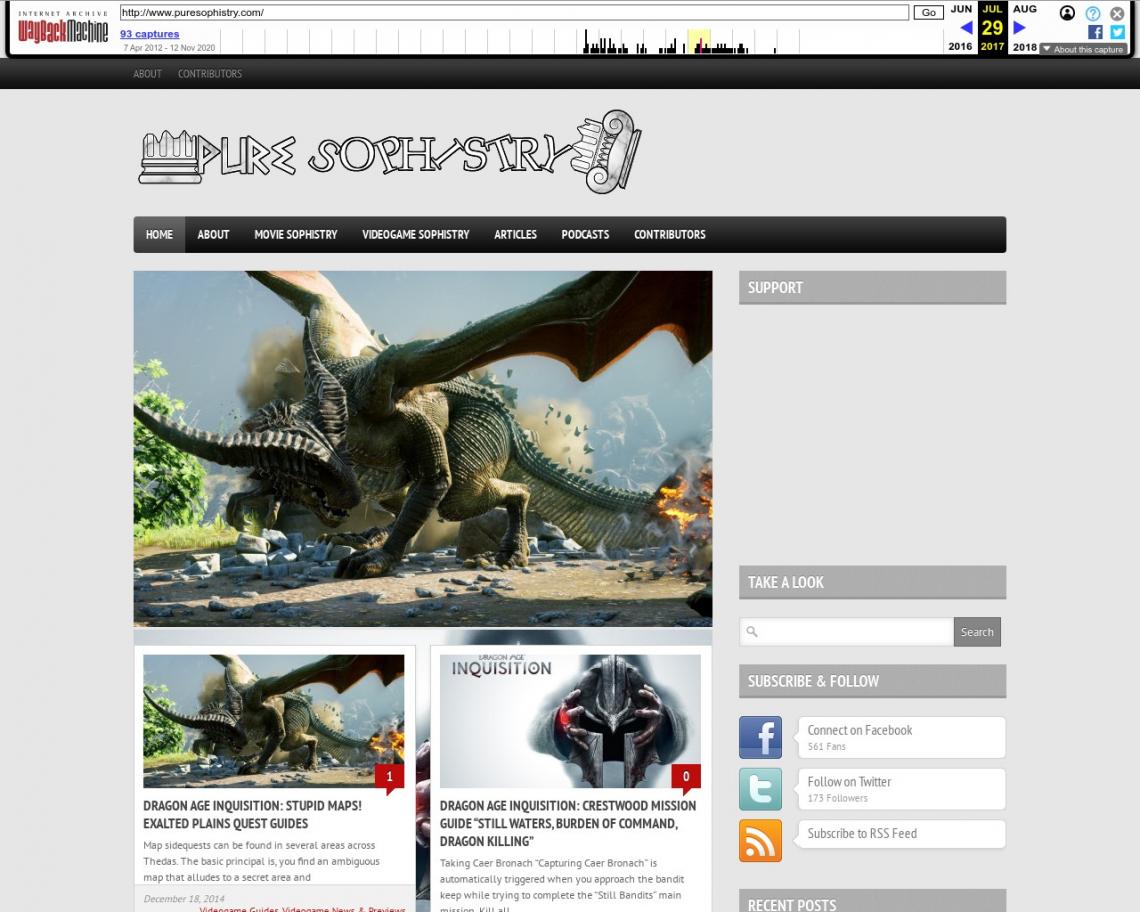Click the Twitter bird sidebar icon

pos(760,789)
